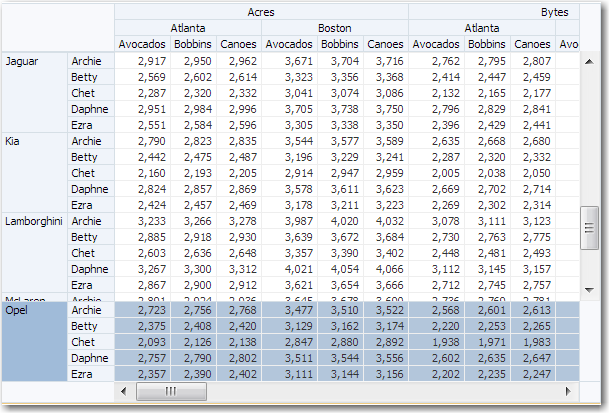
Task: Click Chet row under Kia
Action: (90, 173)
